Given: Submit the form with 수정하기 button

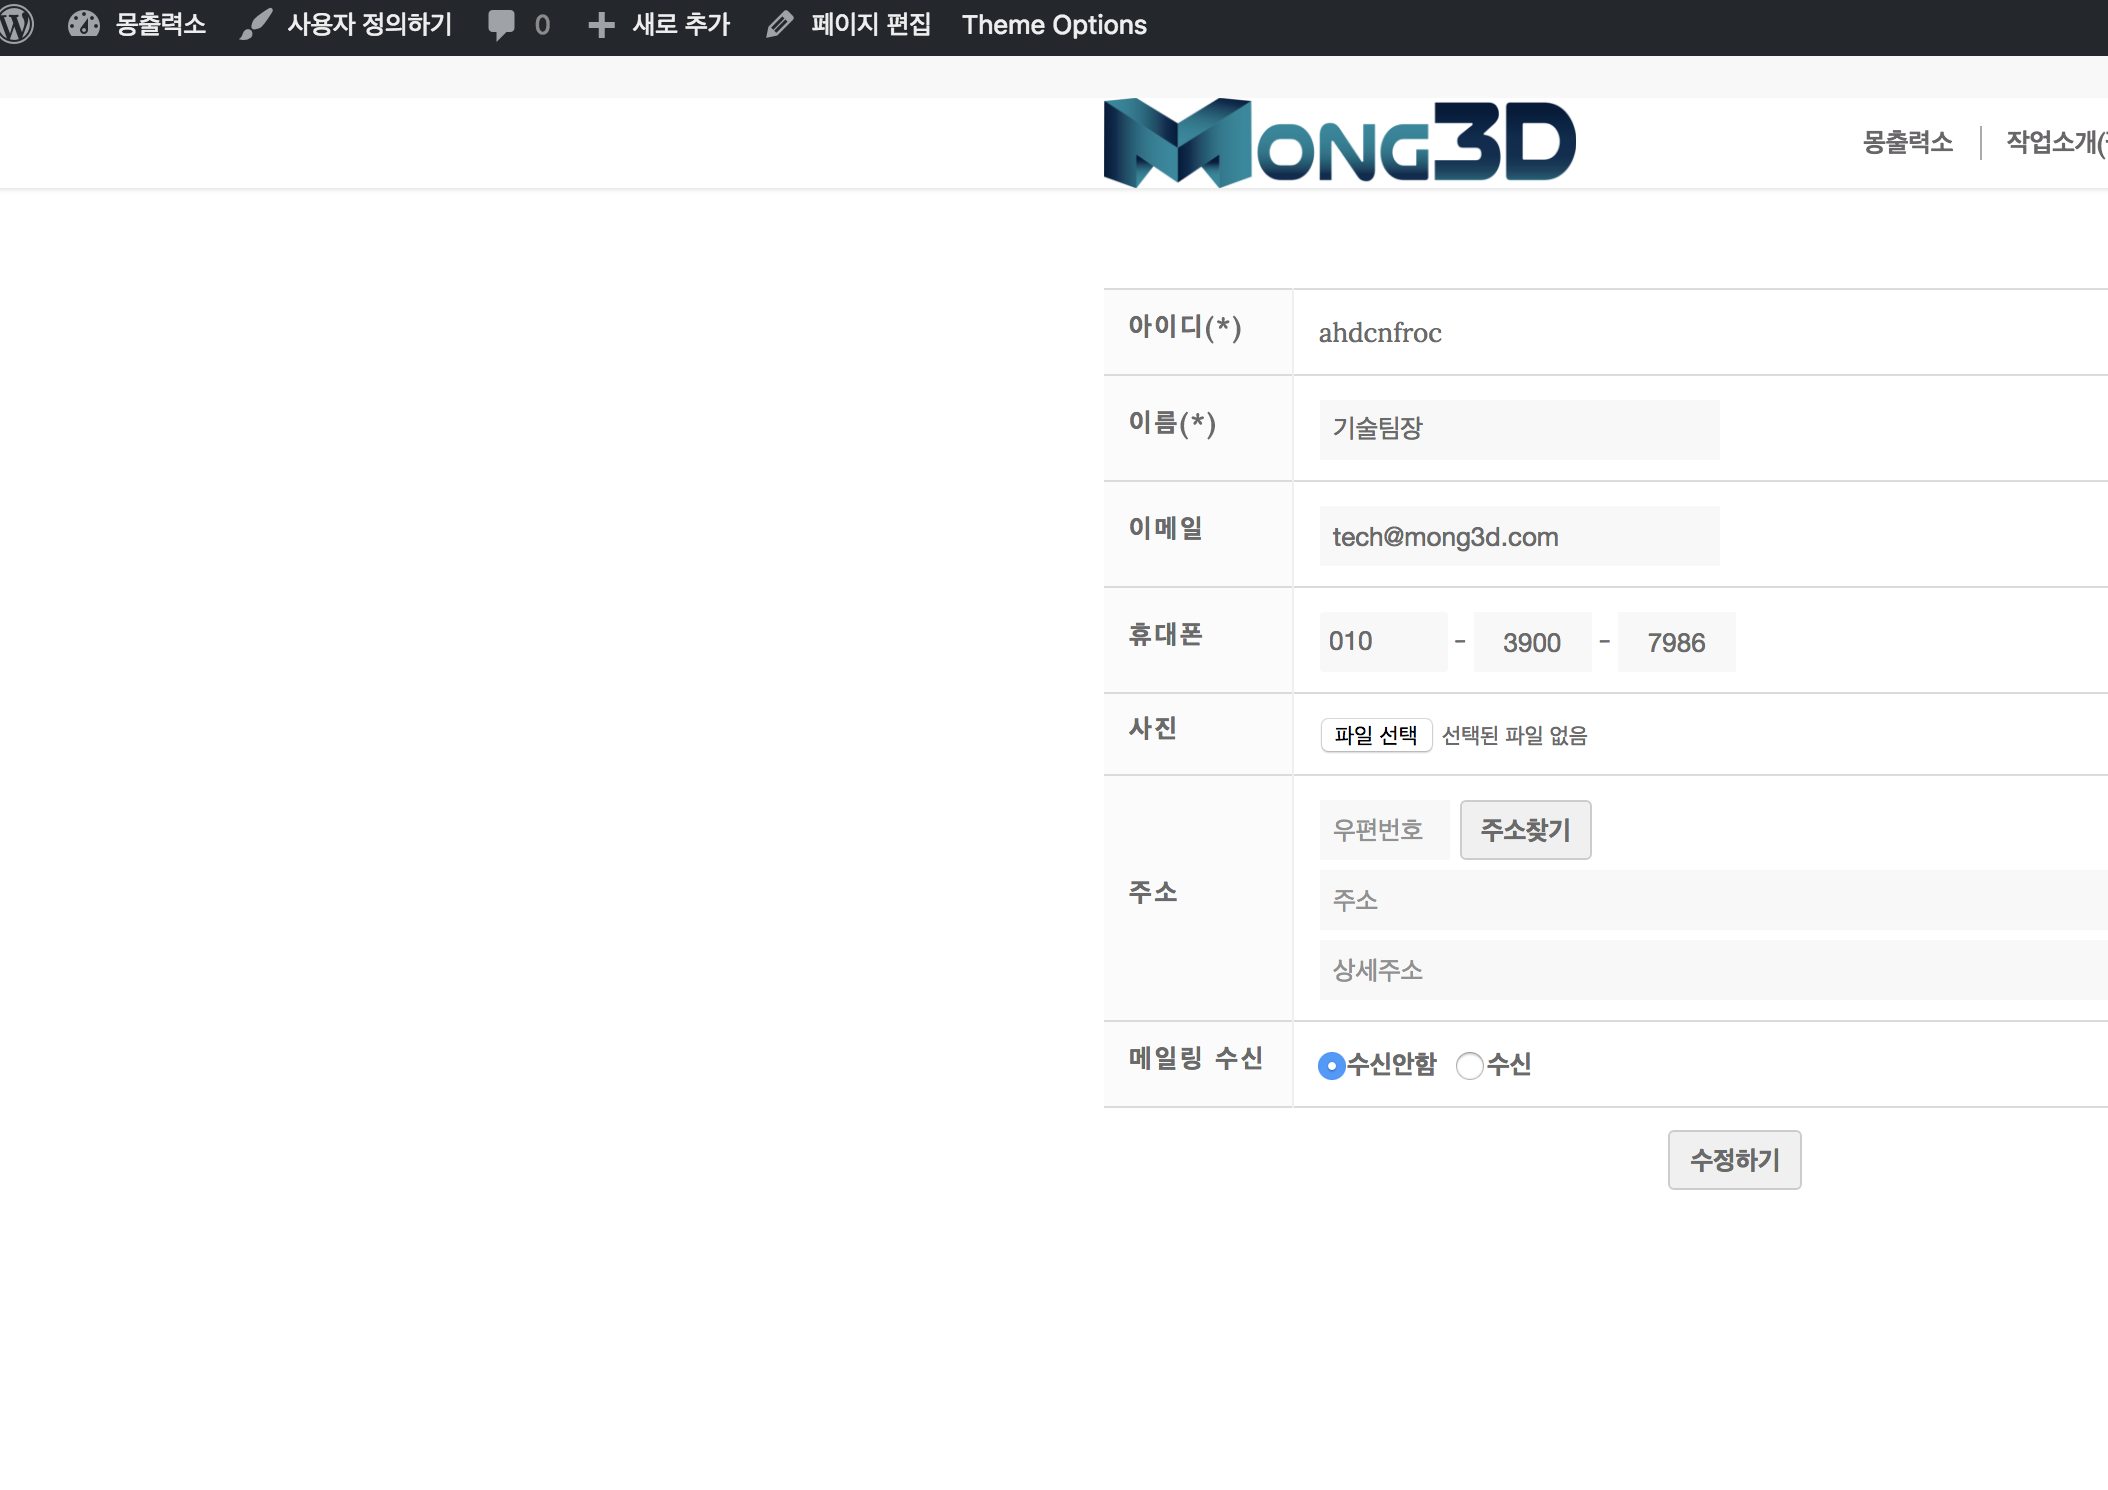Looking at the screenshot, I should pos(1735,1160).
